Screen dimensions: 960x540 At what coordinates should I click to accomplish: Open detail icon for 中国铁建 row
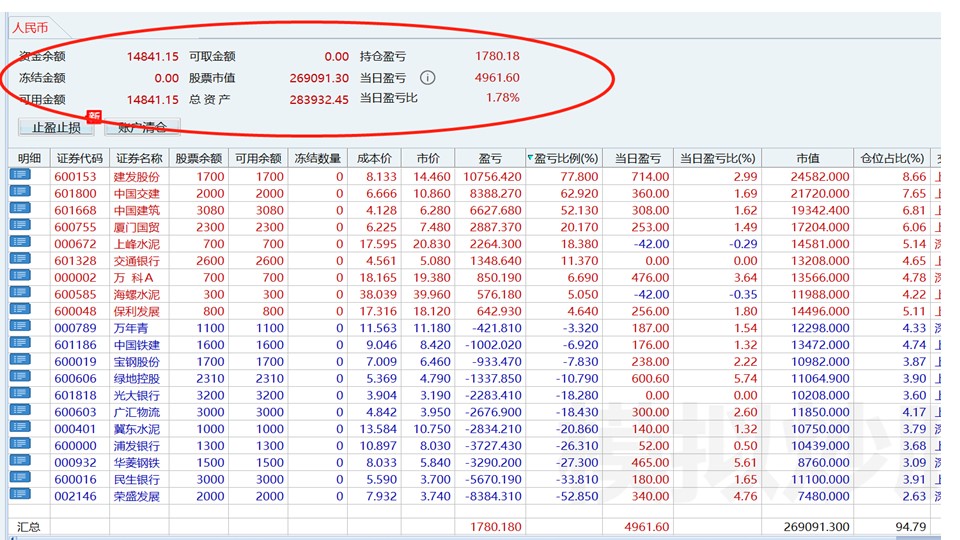pyautogui.click(x=20, y=343)
